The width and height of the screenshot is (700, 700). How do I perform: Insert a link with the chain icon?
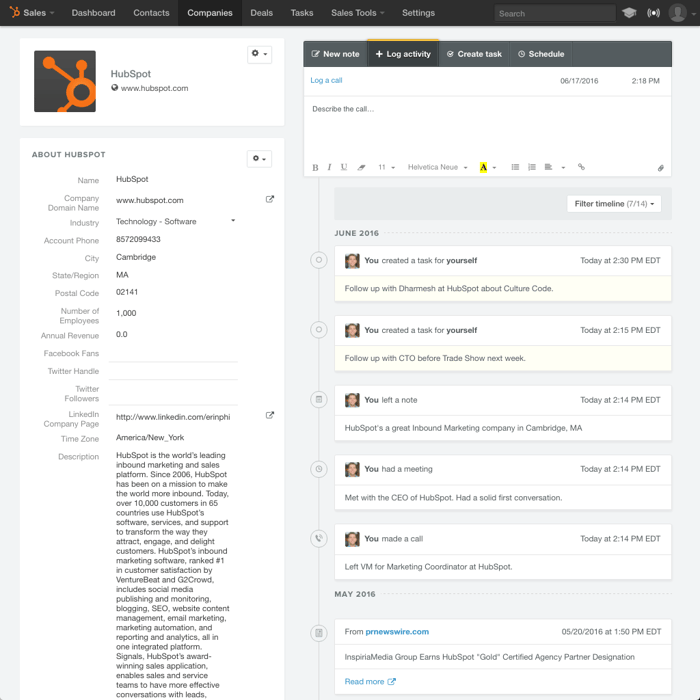click(581, 167)
